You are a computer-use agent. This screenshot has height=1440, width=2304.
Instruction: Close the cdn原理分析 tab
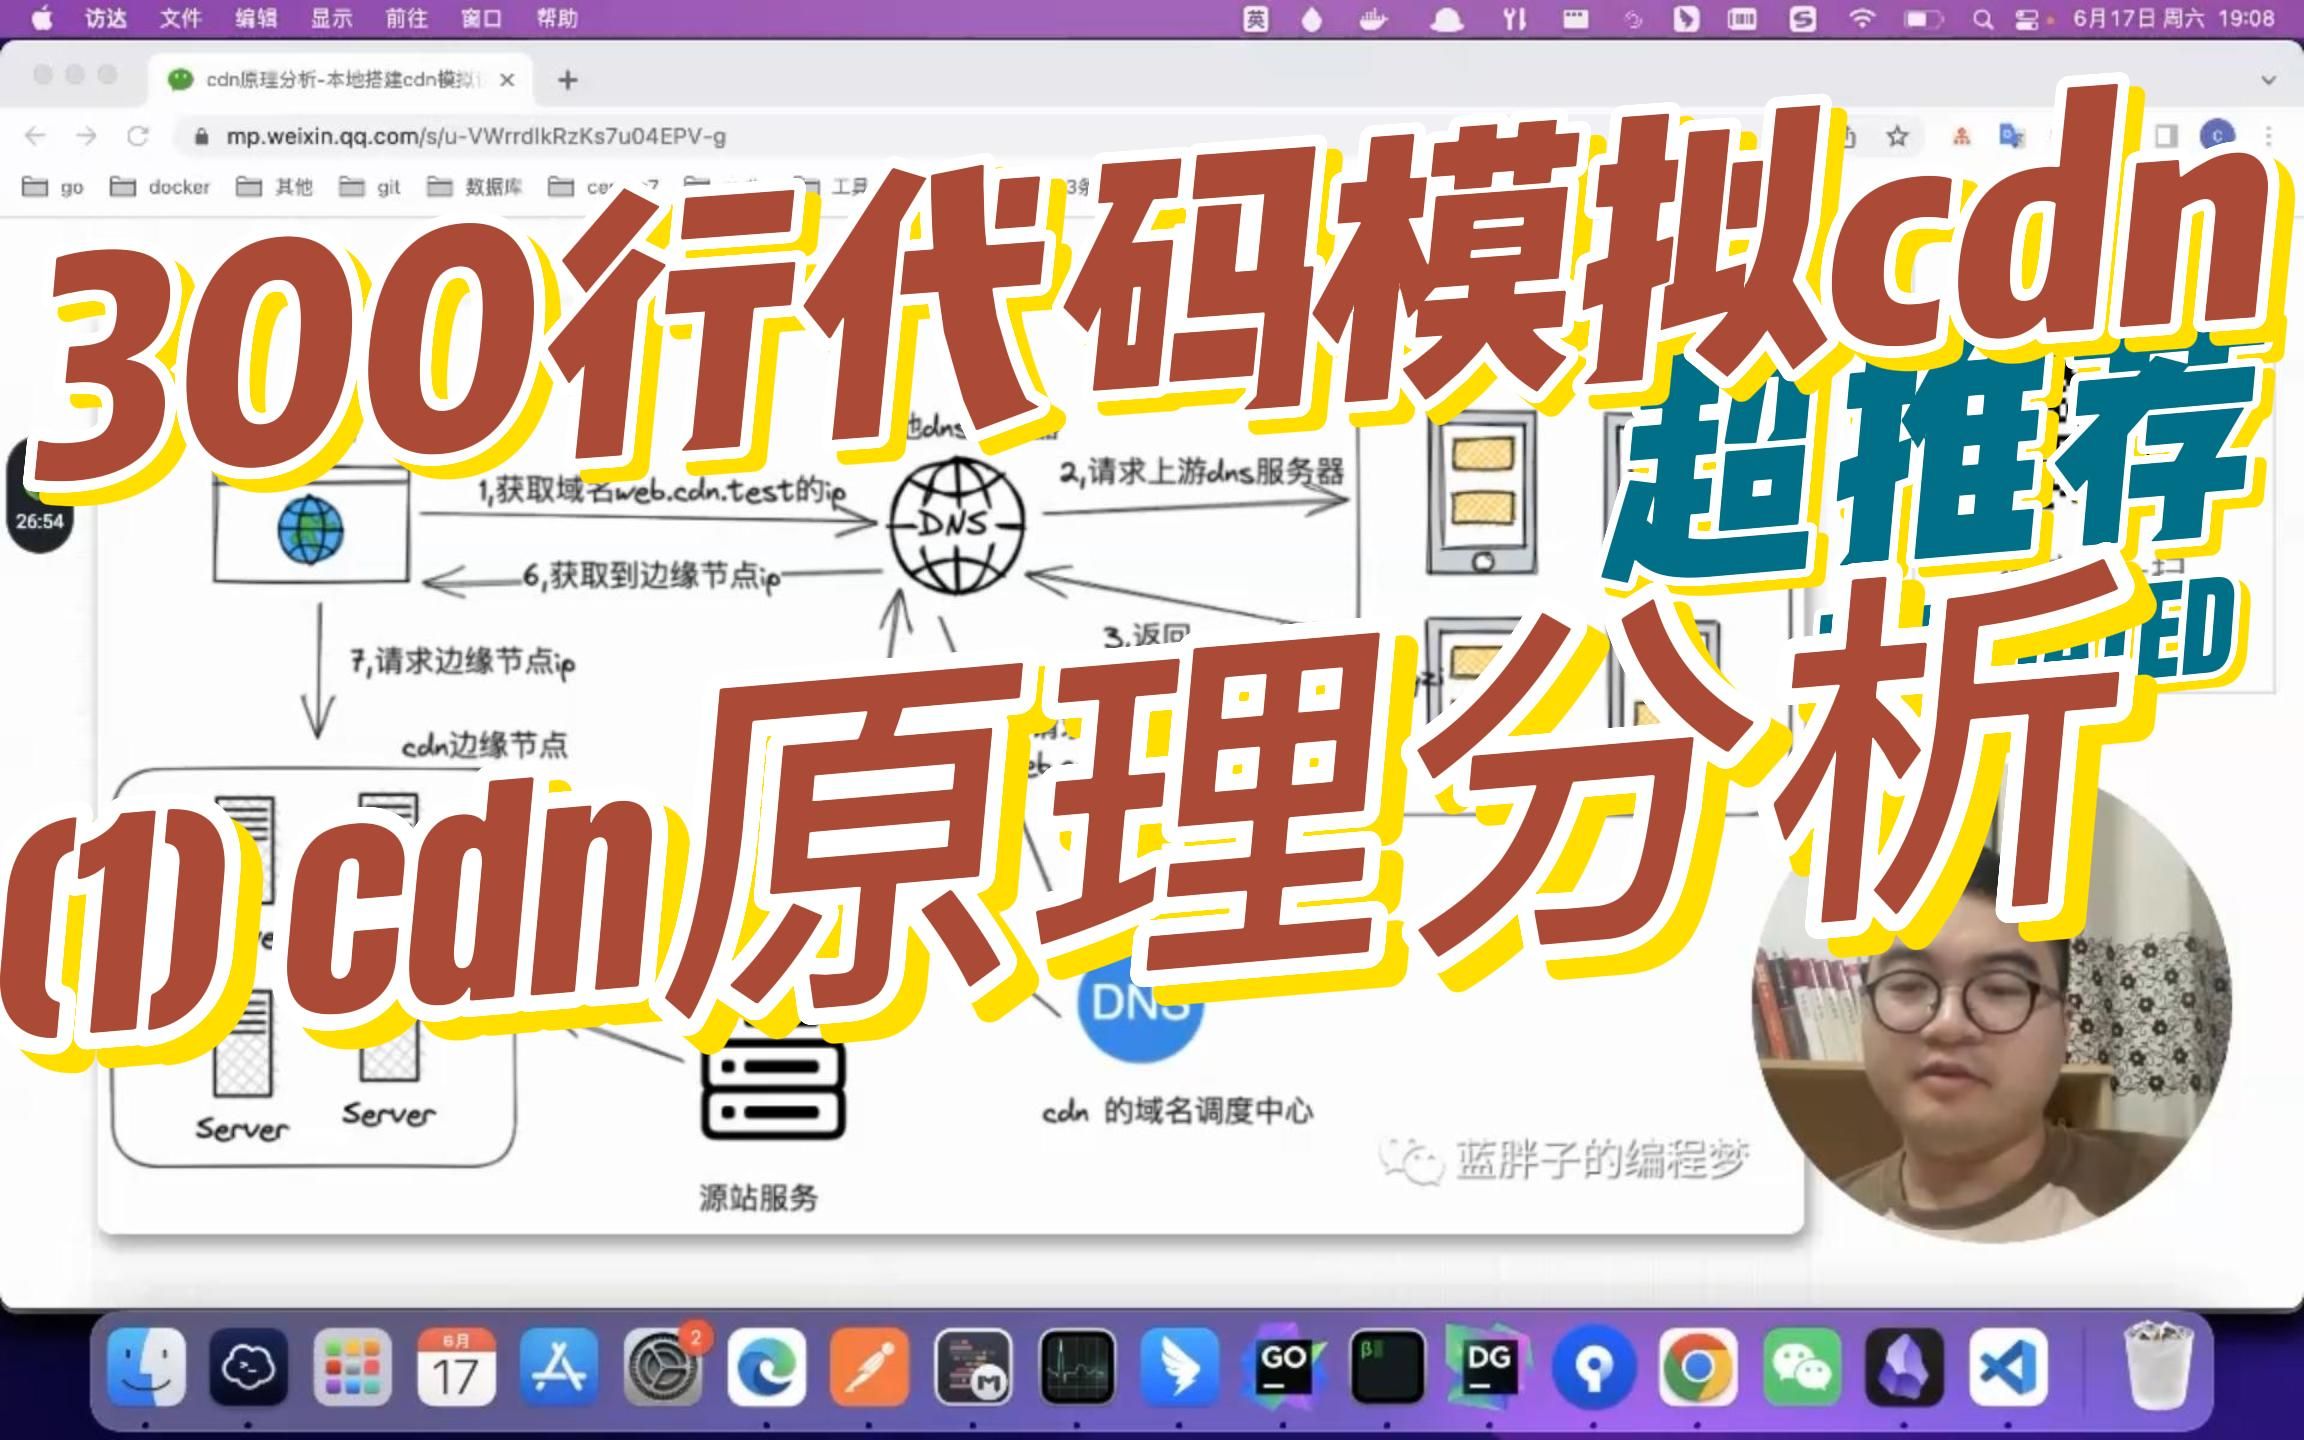point(507,80)
